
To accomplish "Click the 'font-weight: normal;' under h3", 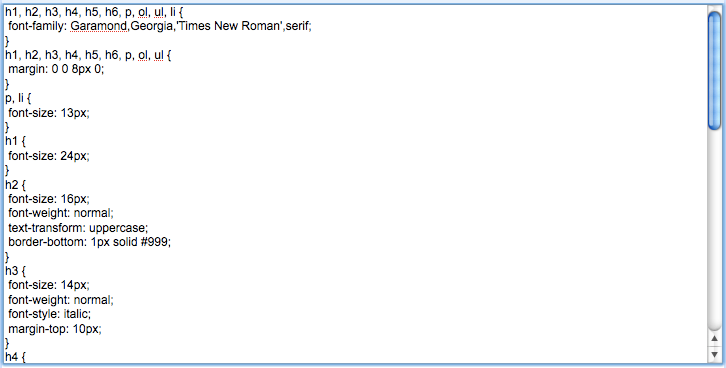I will pyautogui.click(x=61, y=299).
